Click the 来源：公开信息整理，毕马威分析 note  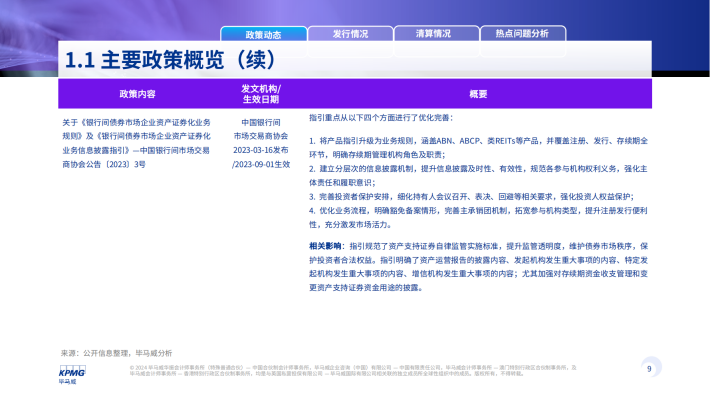pos(116,353)
